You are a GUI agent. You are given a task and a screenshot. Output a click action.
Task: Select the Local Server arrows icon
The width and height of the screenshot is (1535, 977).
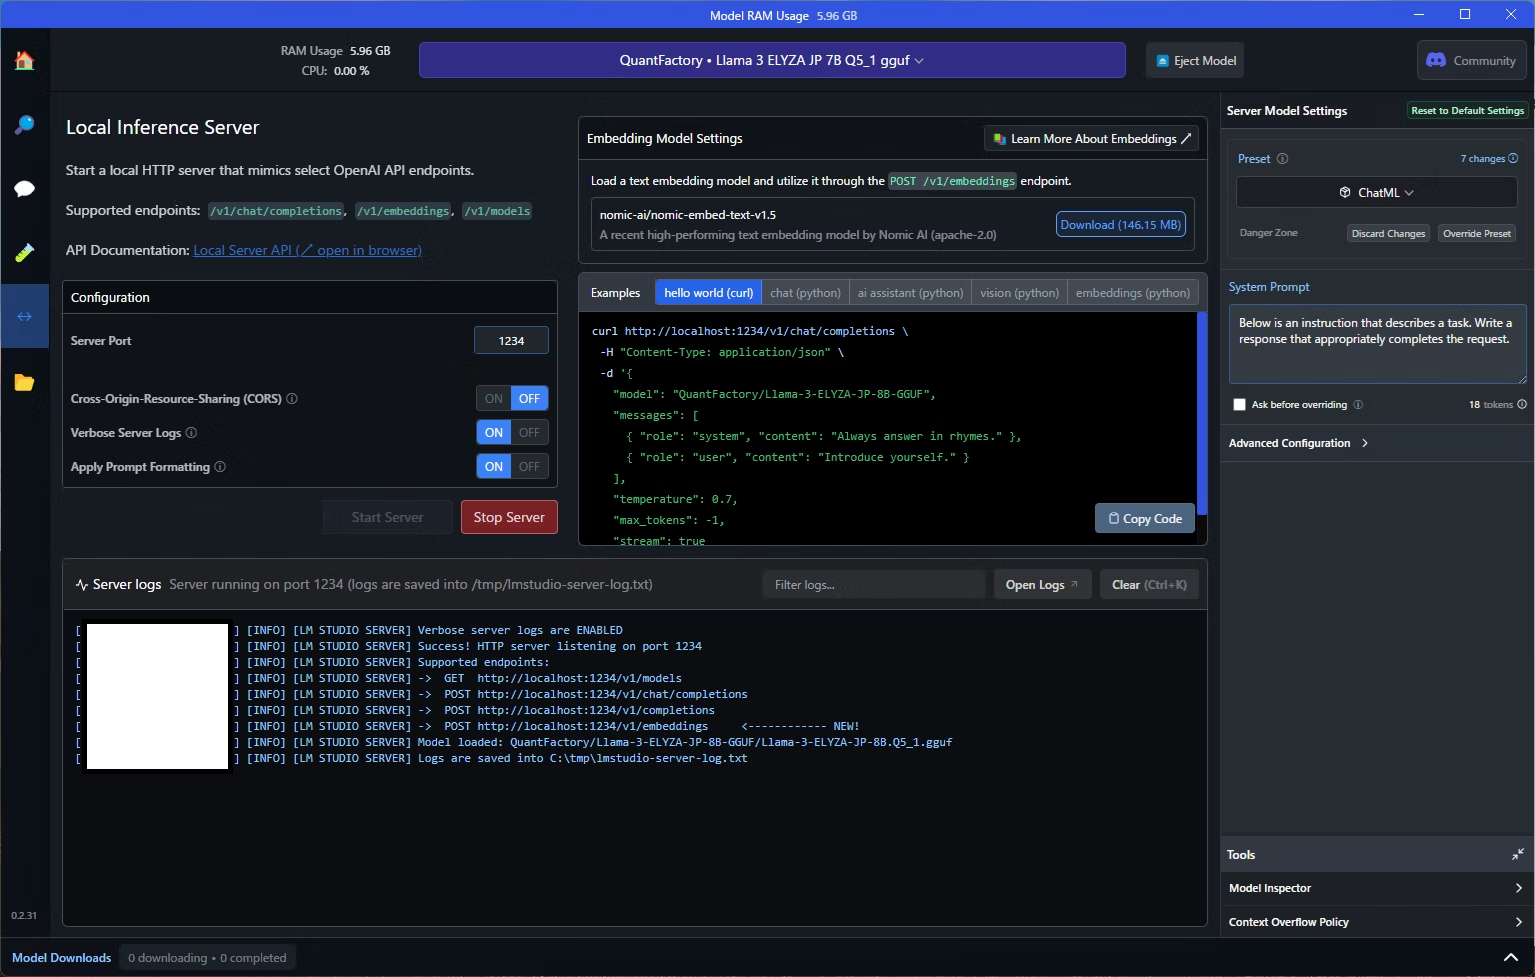click(x=24, y=316)
